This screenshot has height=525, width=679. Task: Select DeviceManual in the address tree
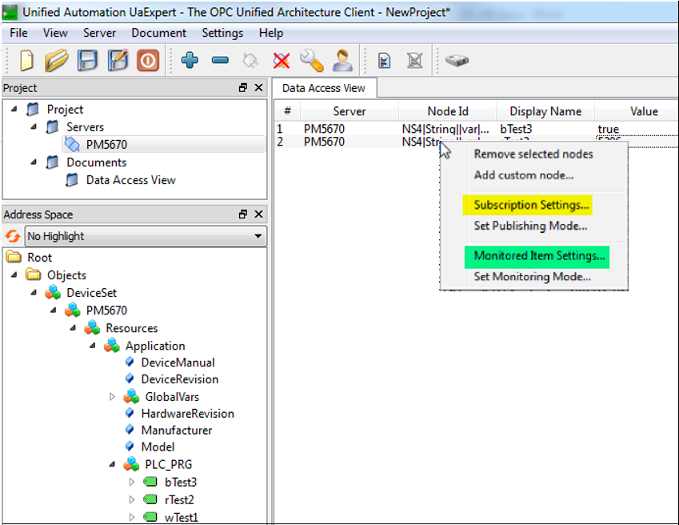tap(178, 363)
